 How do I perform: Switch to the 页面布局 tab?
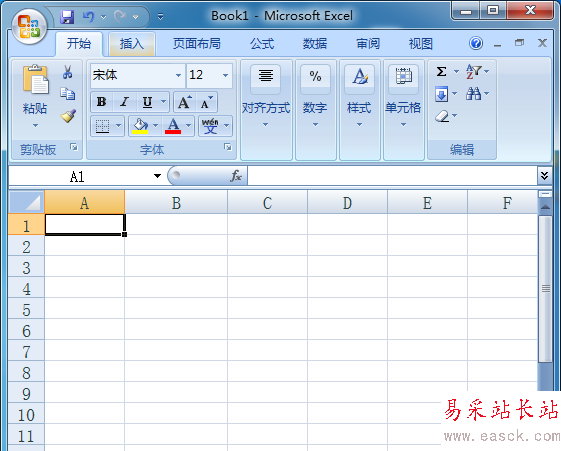[x=196, y=44]
